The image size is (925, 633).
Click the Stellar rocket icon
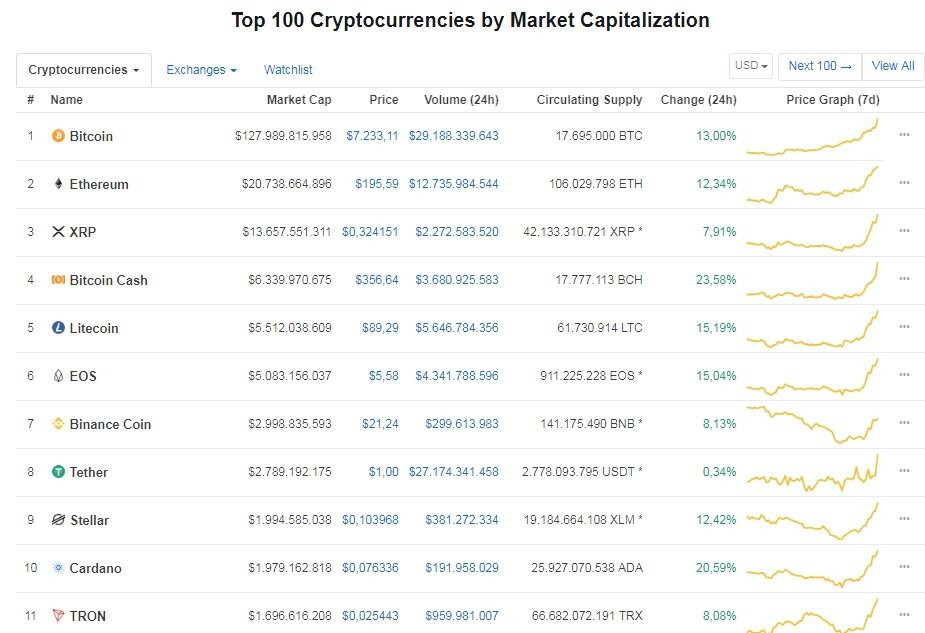tap(60, 520)
